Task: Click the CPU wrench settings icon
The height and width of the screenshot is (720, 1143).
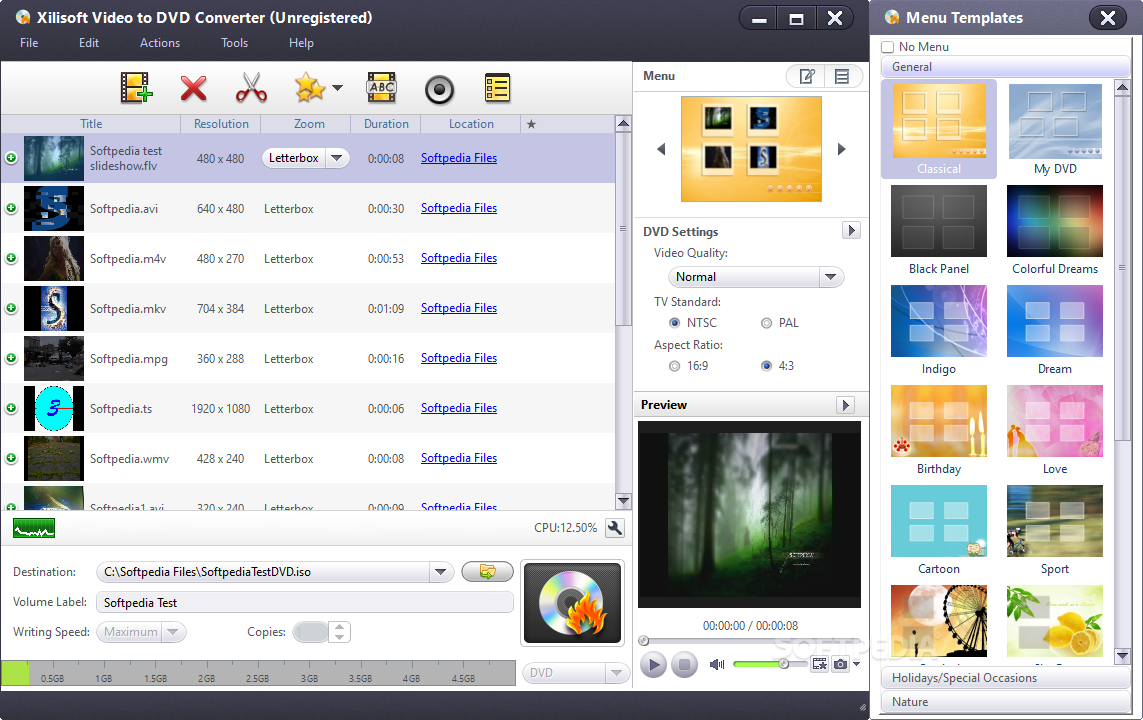Action: 615,528
